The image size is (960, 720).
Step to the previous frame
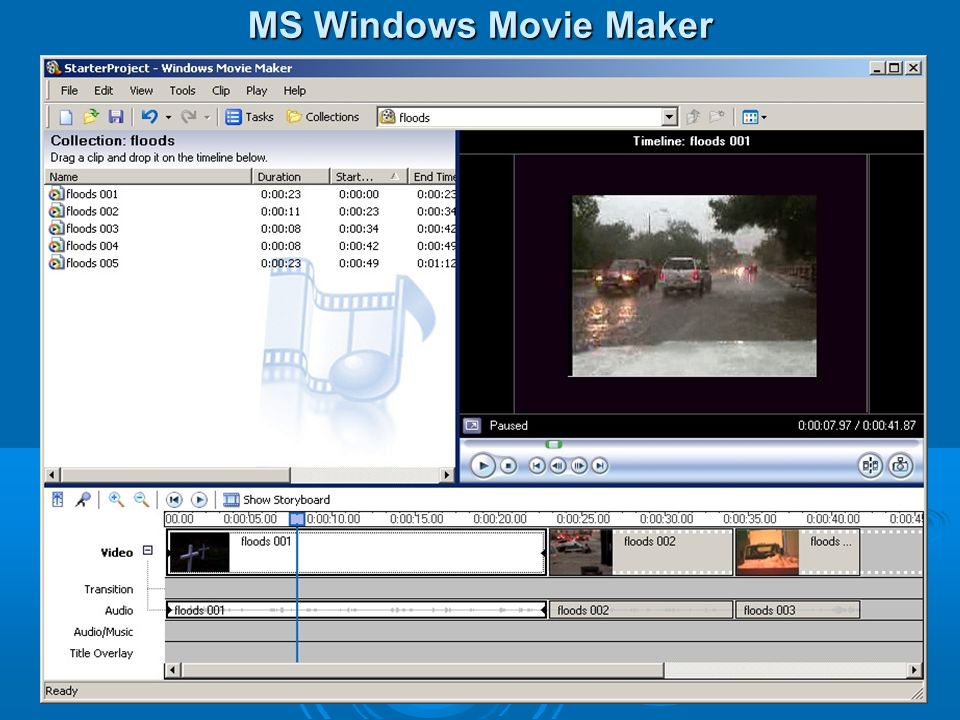pyautogui.click(x=558, y=466)
